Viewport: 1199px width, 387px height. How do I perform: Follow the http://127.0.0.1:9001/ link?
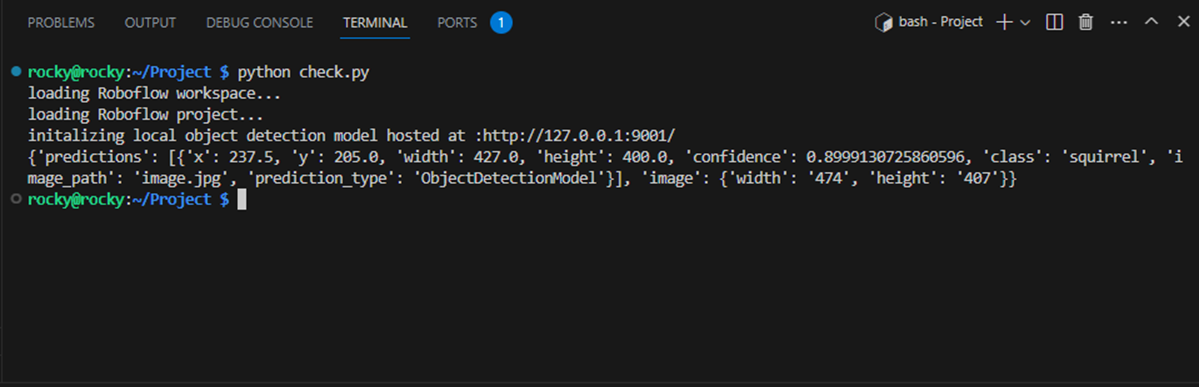click(583, 135)
